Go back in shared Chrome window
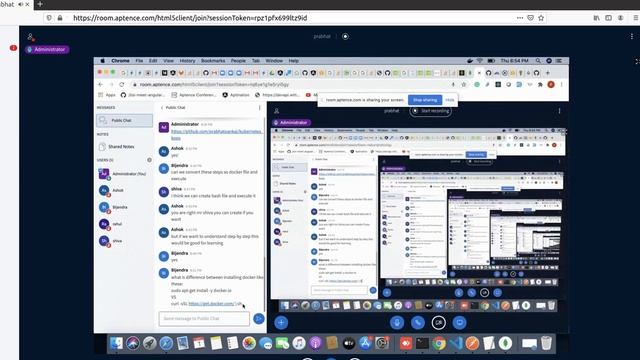 point(101,84)
